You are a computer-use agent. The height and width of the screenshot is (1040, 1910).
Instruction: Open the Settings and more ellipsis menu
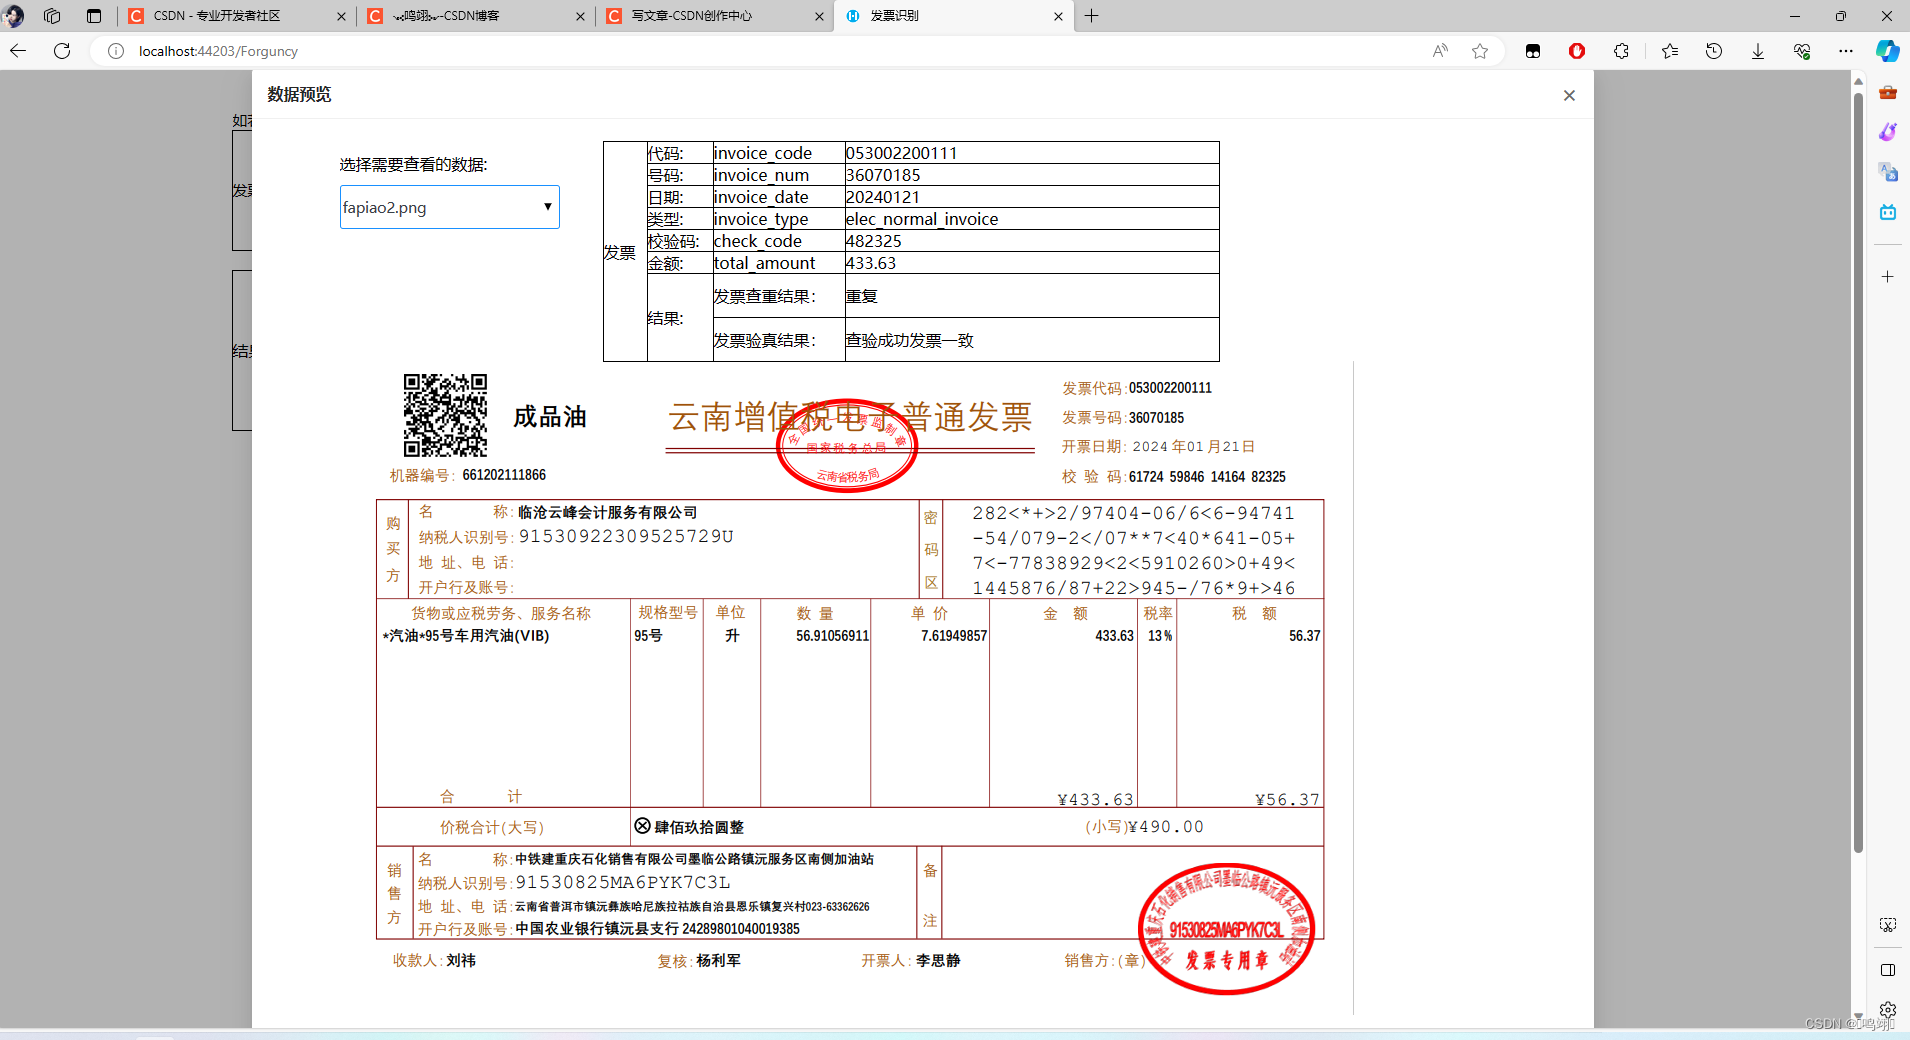pos(1846,51)
